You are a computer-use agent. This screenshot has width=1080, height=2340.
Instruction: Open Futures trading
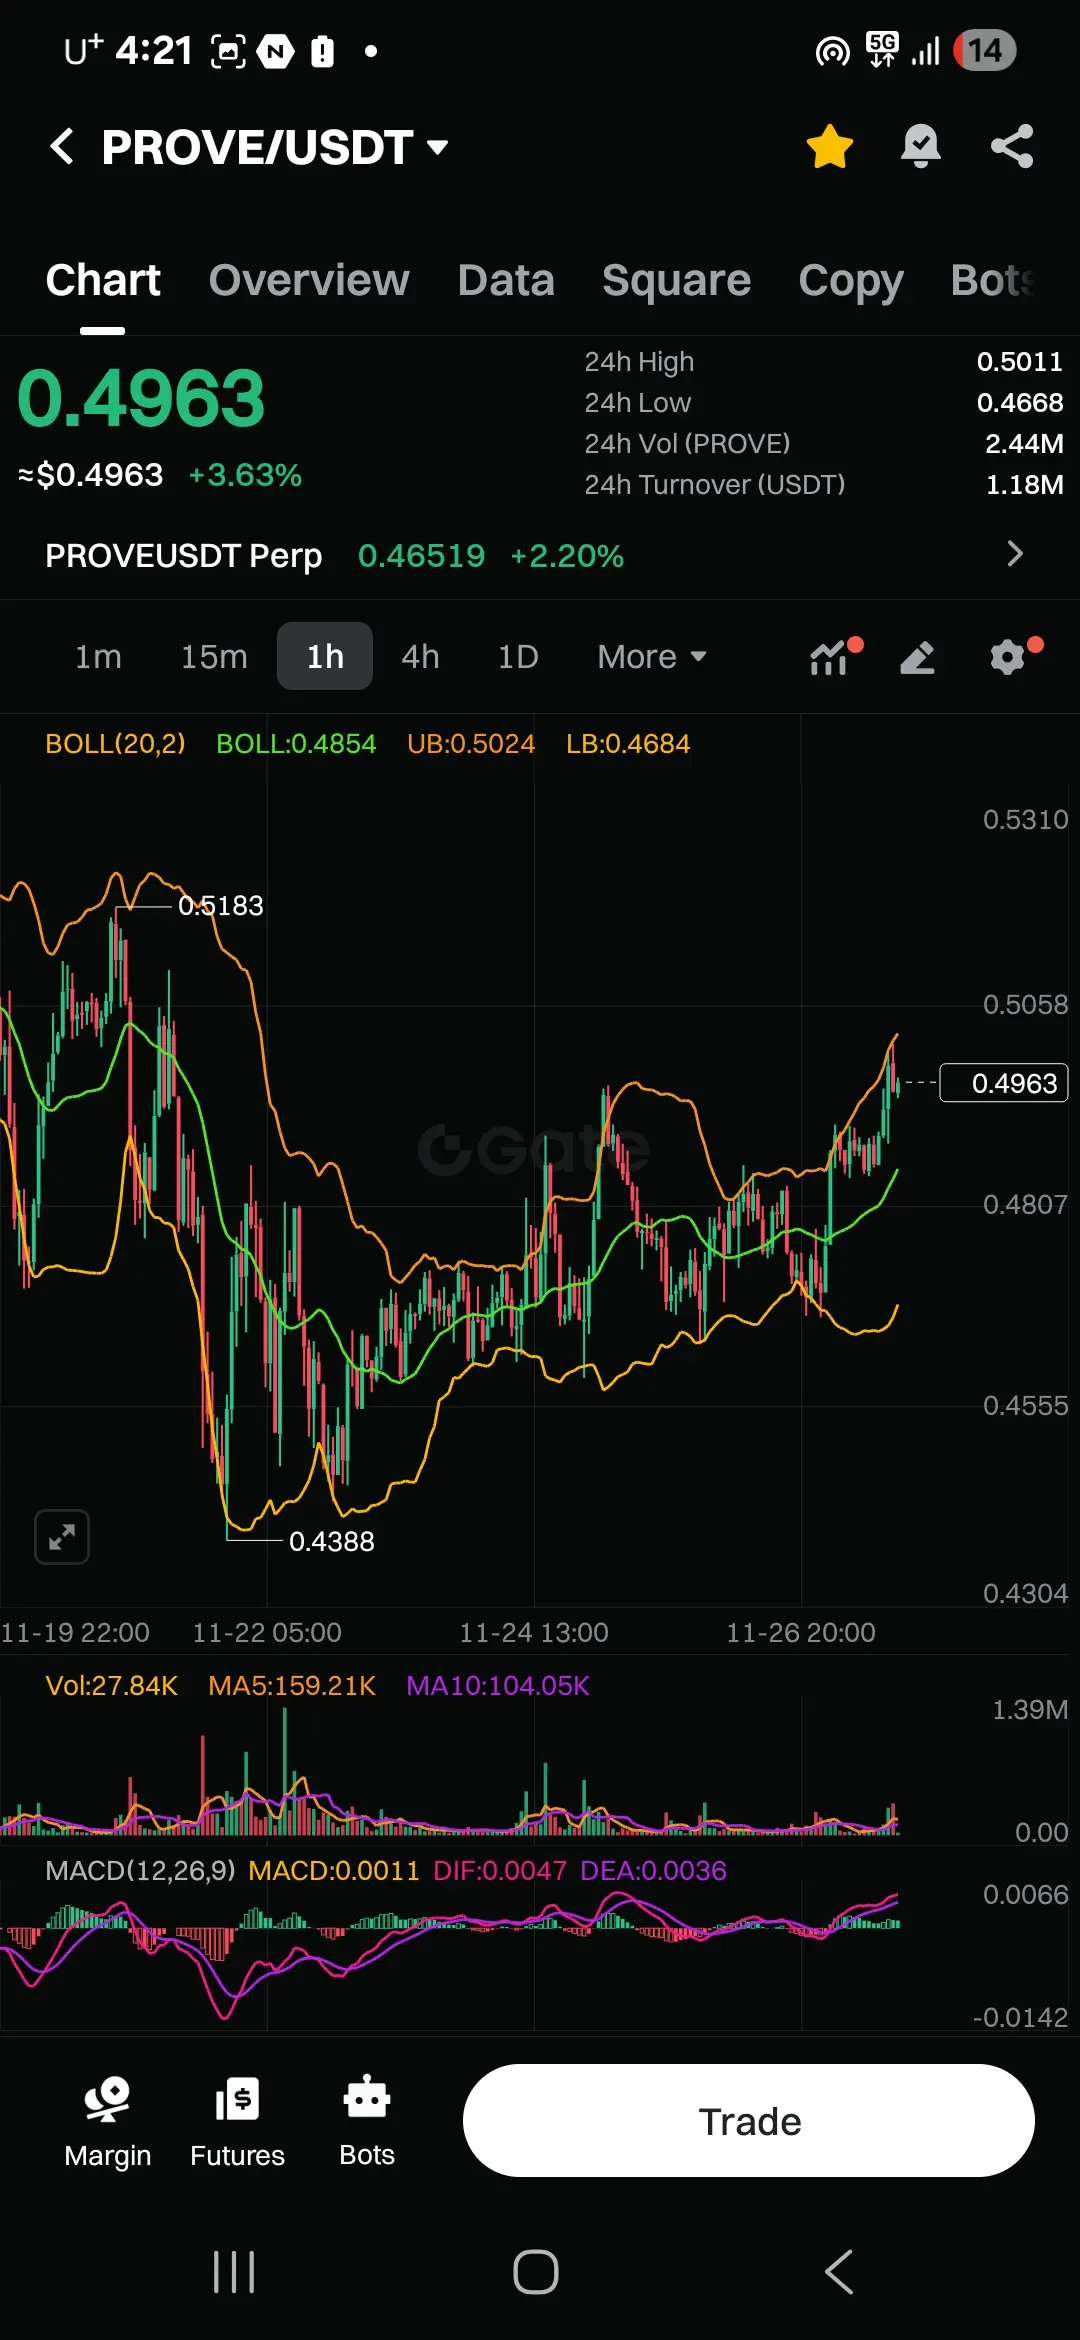click(237, 2120)
